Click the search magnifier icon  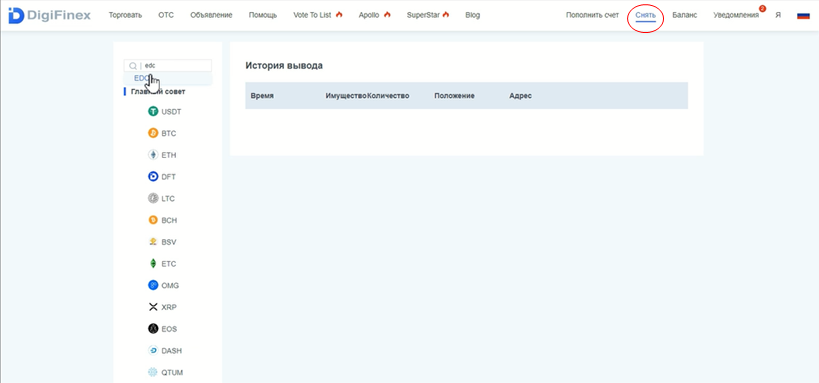click(133, 66)
